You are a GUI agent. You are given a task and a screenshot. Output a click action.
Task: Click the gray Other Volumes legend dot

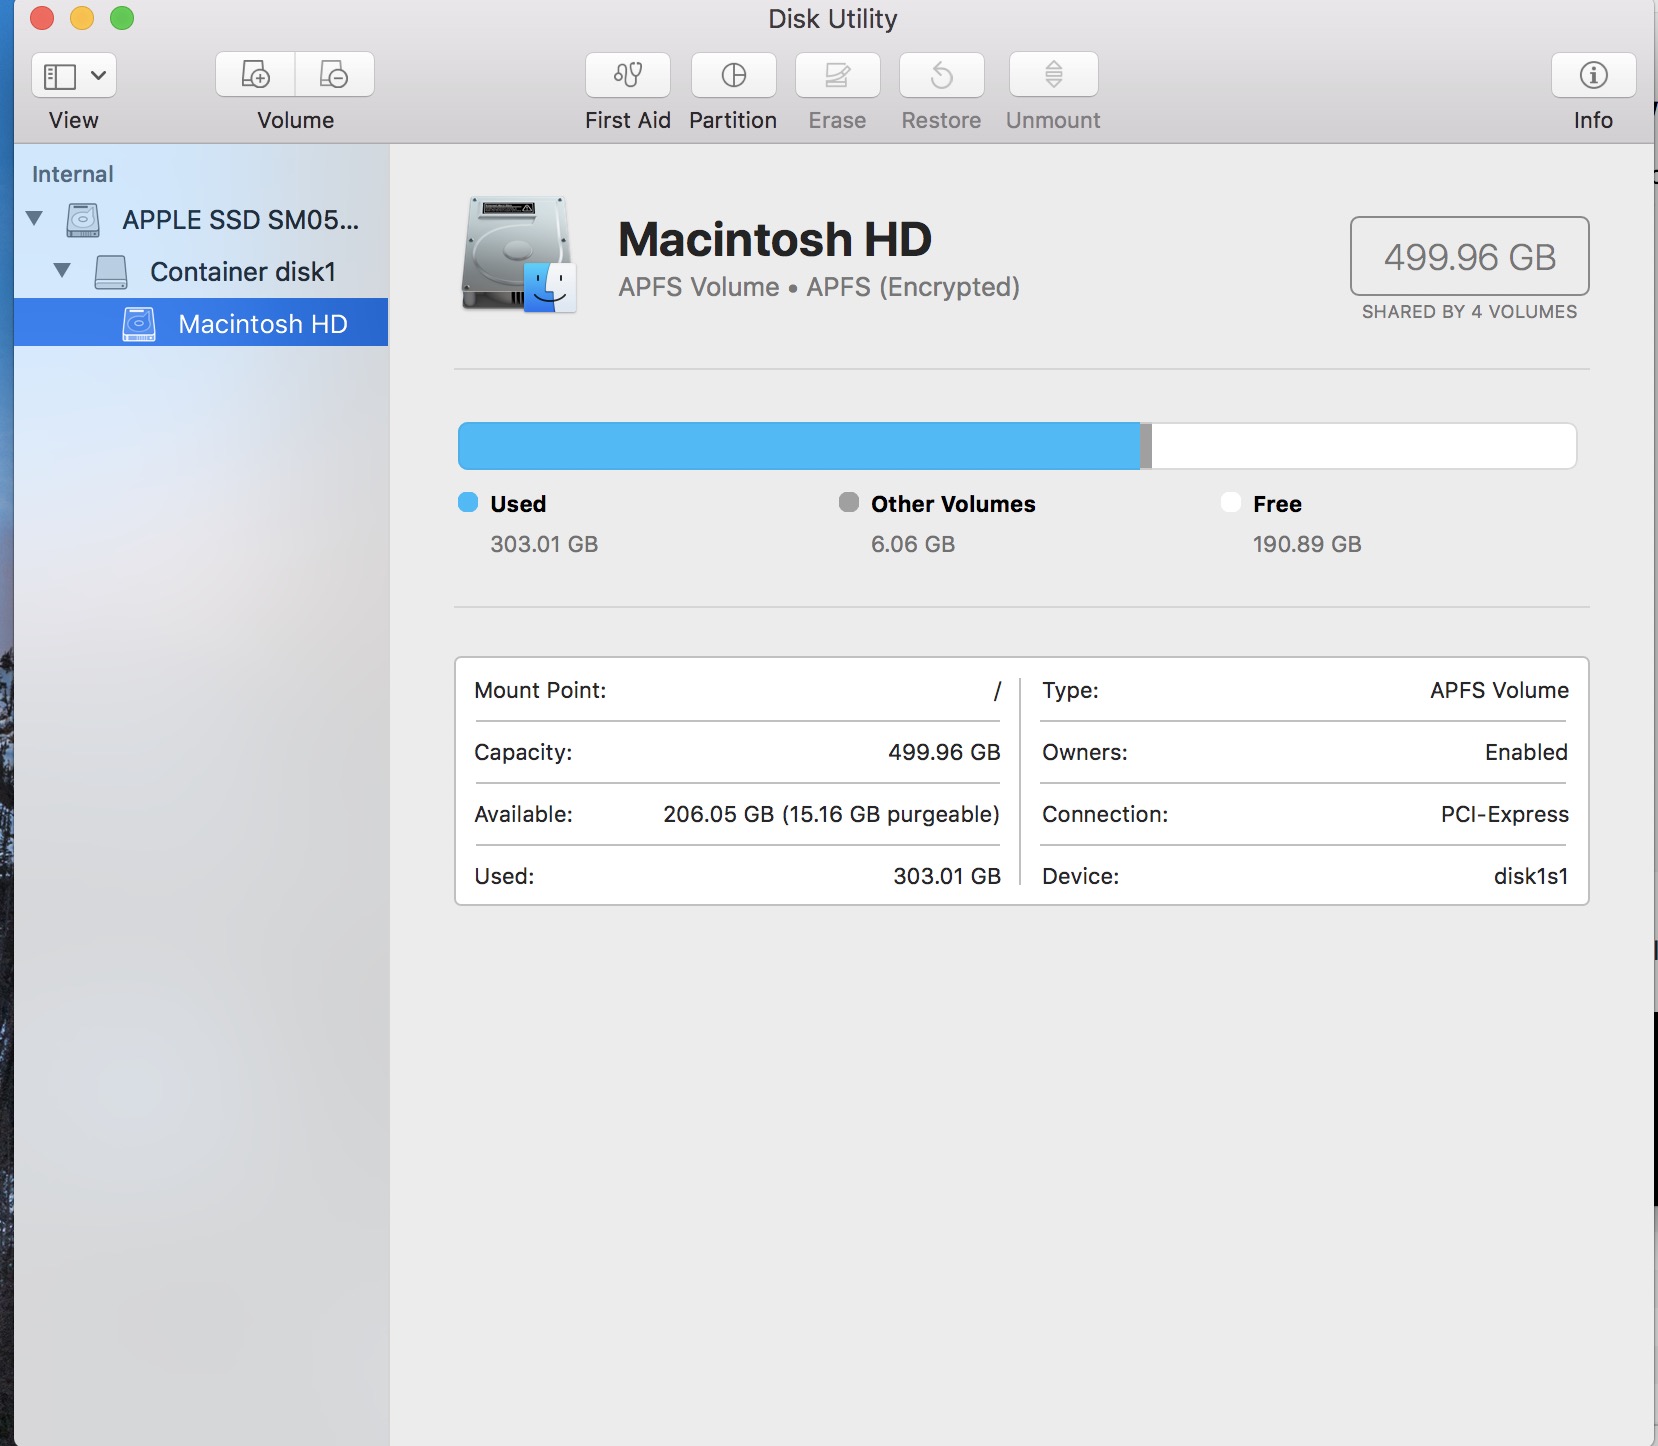[x=849, y=502]
